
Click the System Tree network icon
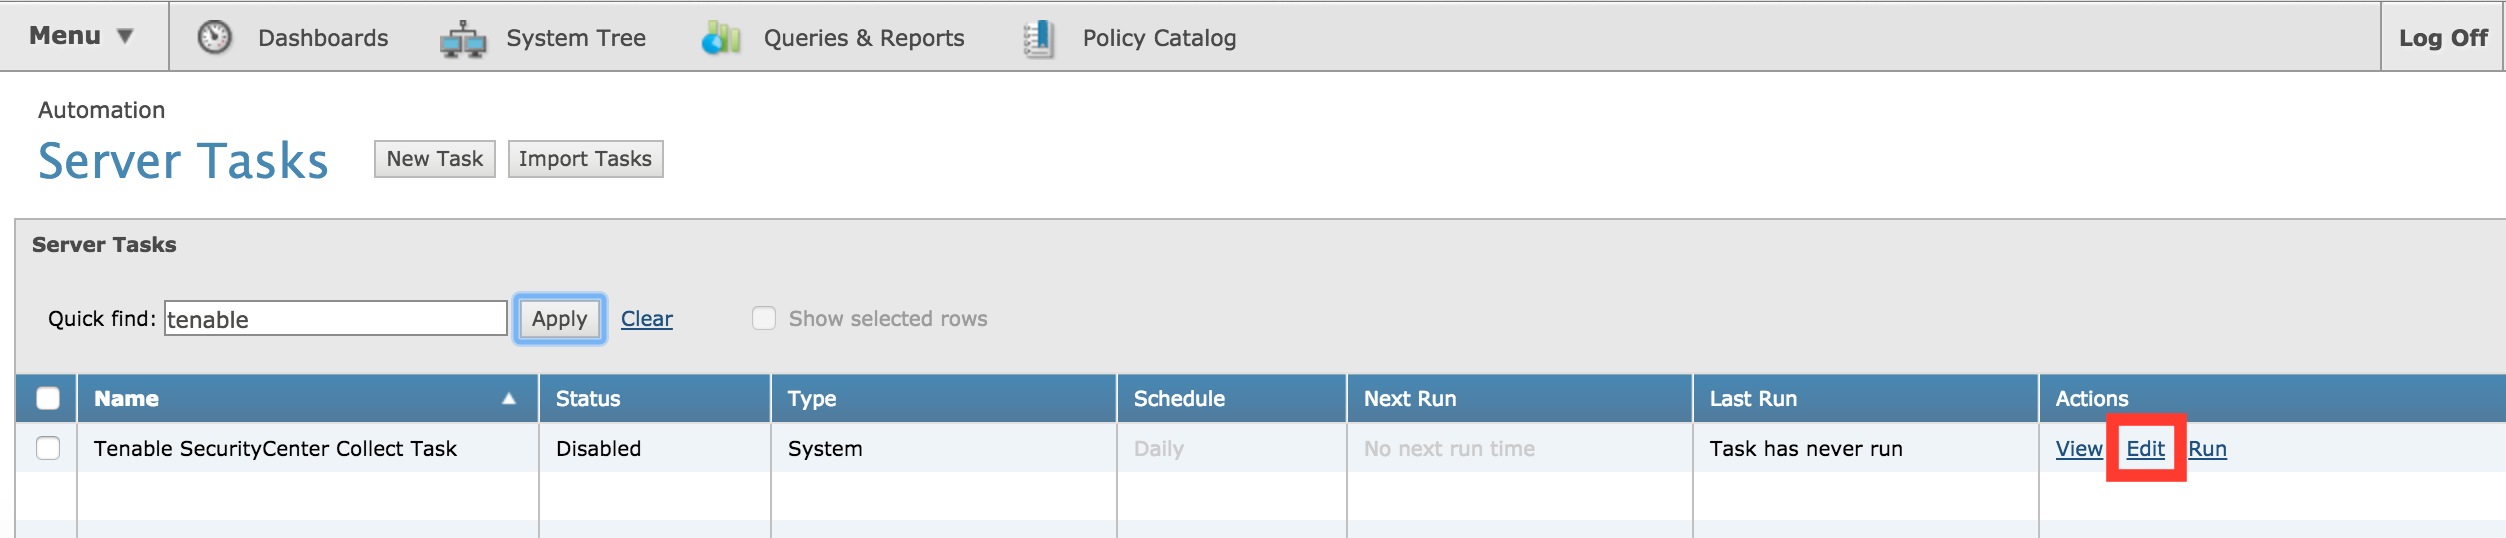click(x=463, y=38)
